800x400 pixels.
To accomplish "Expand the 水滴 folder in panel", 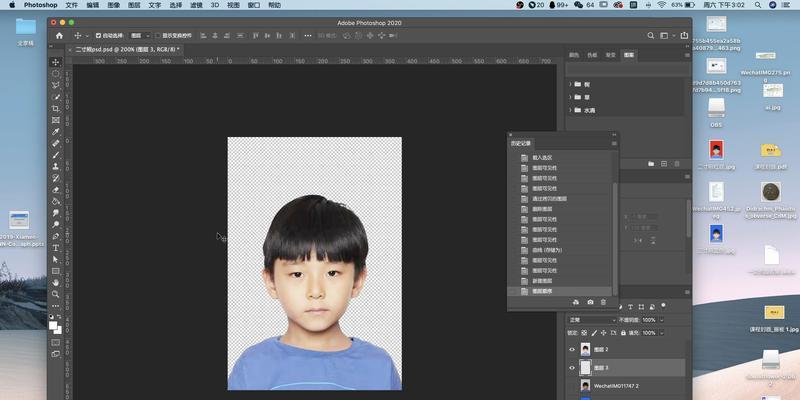I will click(x=570, y=110).
